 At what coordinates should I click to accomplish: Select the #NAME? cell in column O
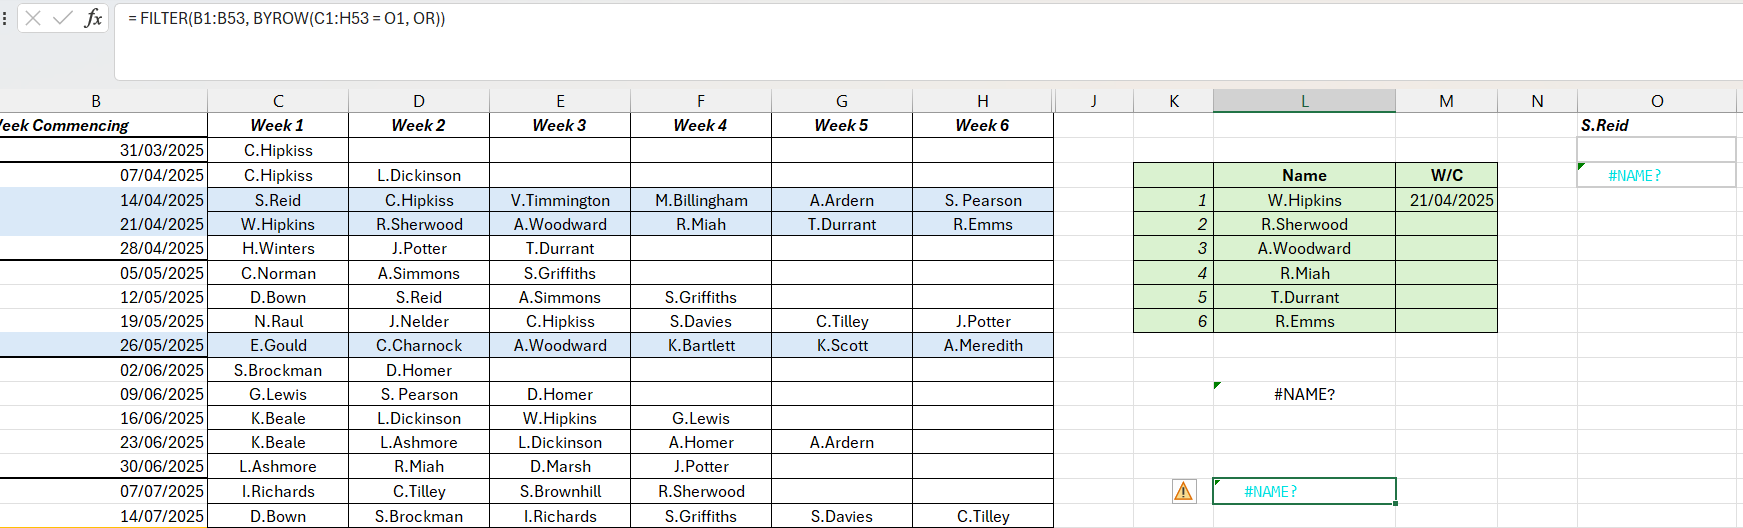[x=1656, y=175]
